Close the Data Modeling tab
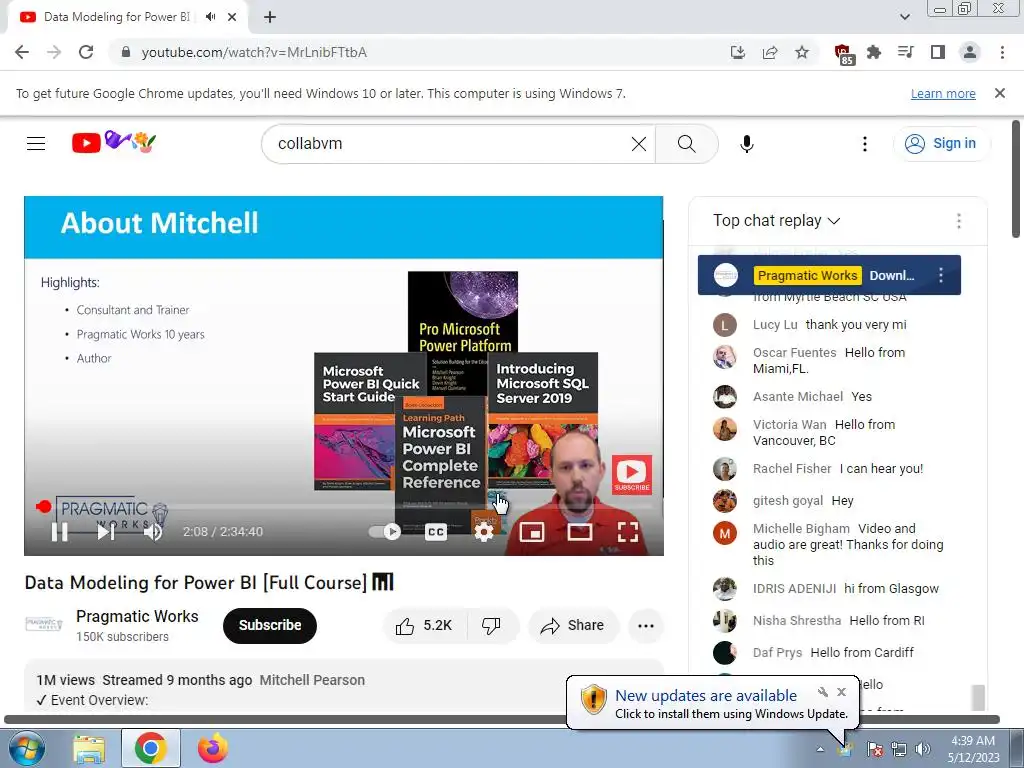The image size is (1024, 768). click(232, 17)
